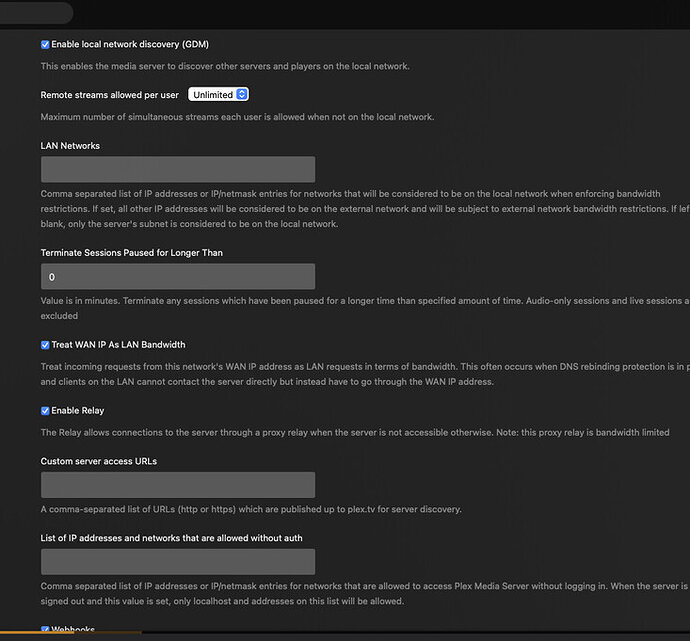Disable the Enable Relay checkbox
The width and height of the screenshot is (690, 641).
[x=45, y=411]
